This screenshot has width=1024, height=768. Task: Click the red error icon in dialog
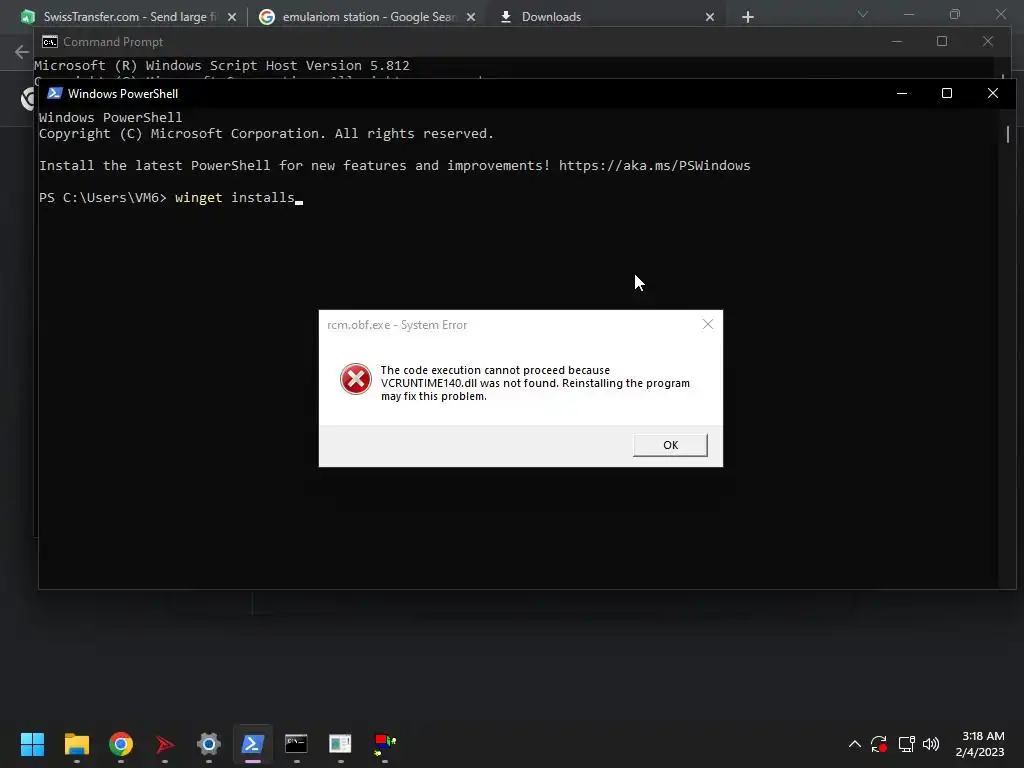point(356,379)
